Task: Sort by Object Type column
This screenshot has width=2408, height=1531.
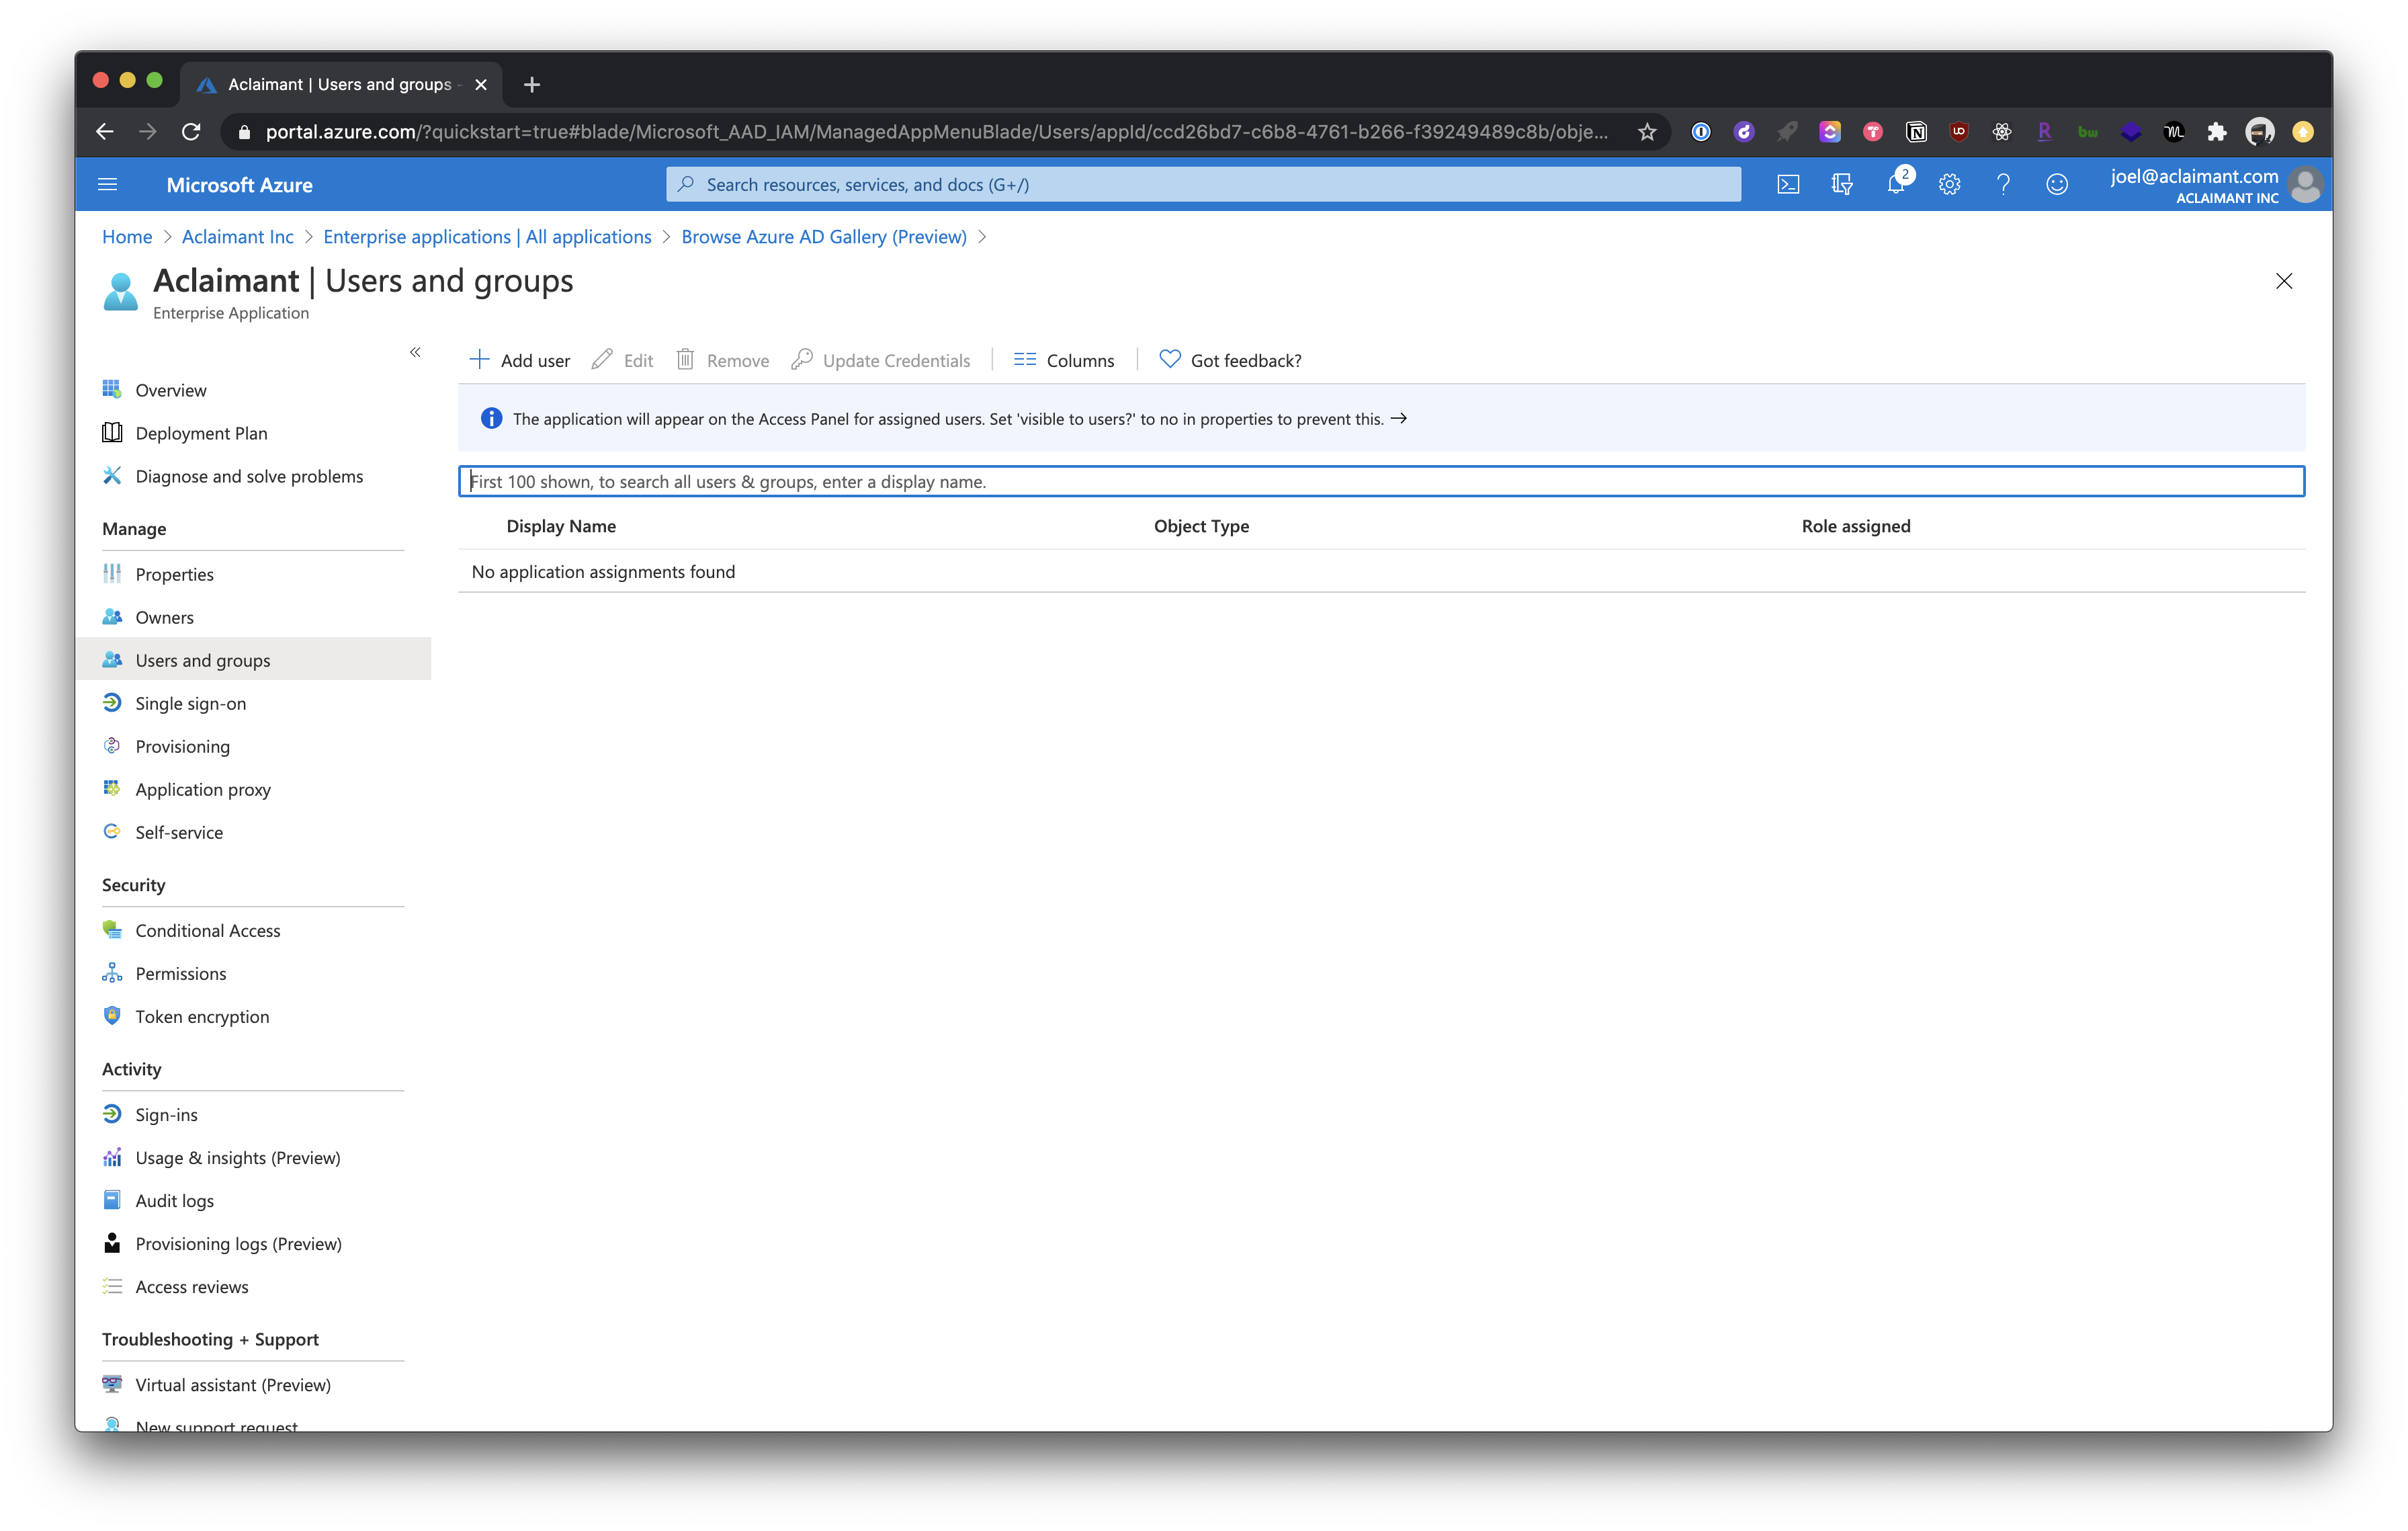Action: click(x=1201, y=526)
